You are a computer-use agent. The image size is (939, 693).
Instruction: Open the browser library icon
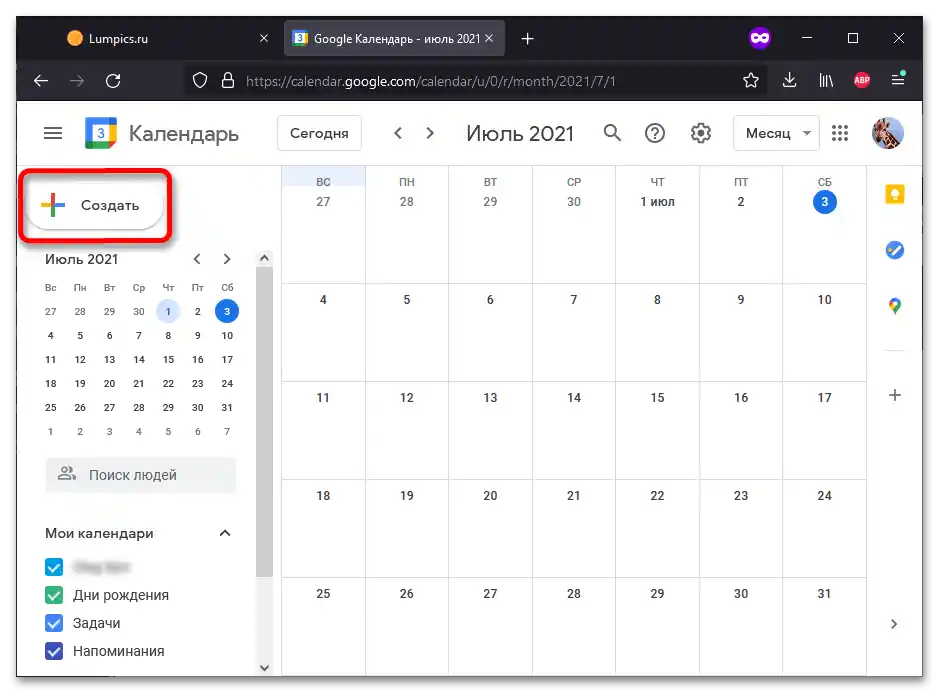(826, 80)
